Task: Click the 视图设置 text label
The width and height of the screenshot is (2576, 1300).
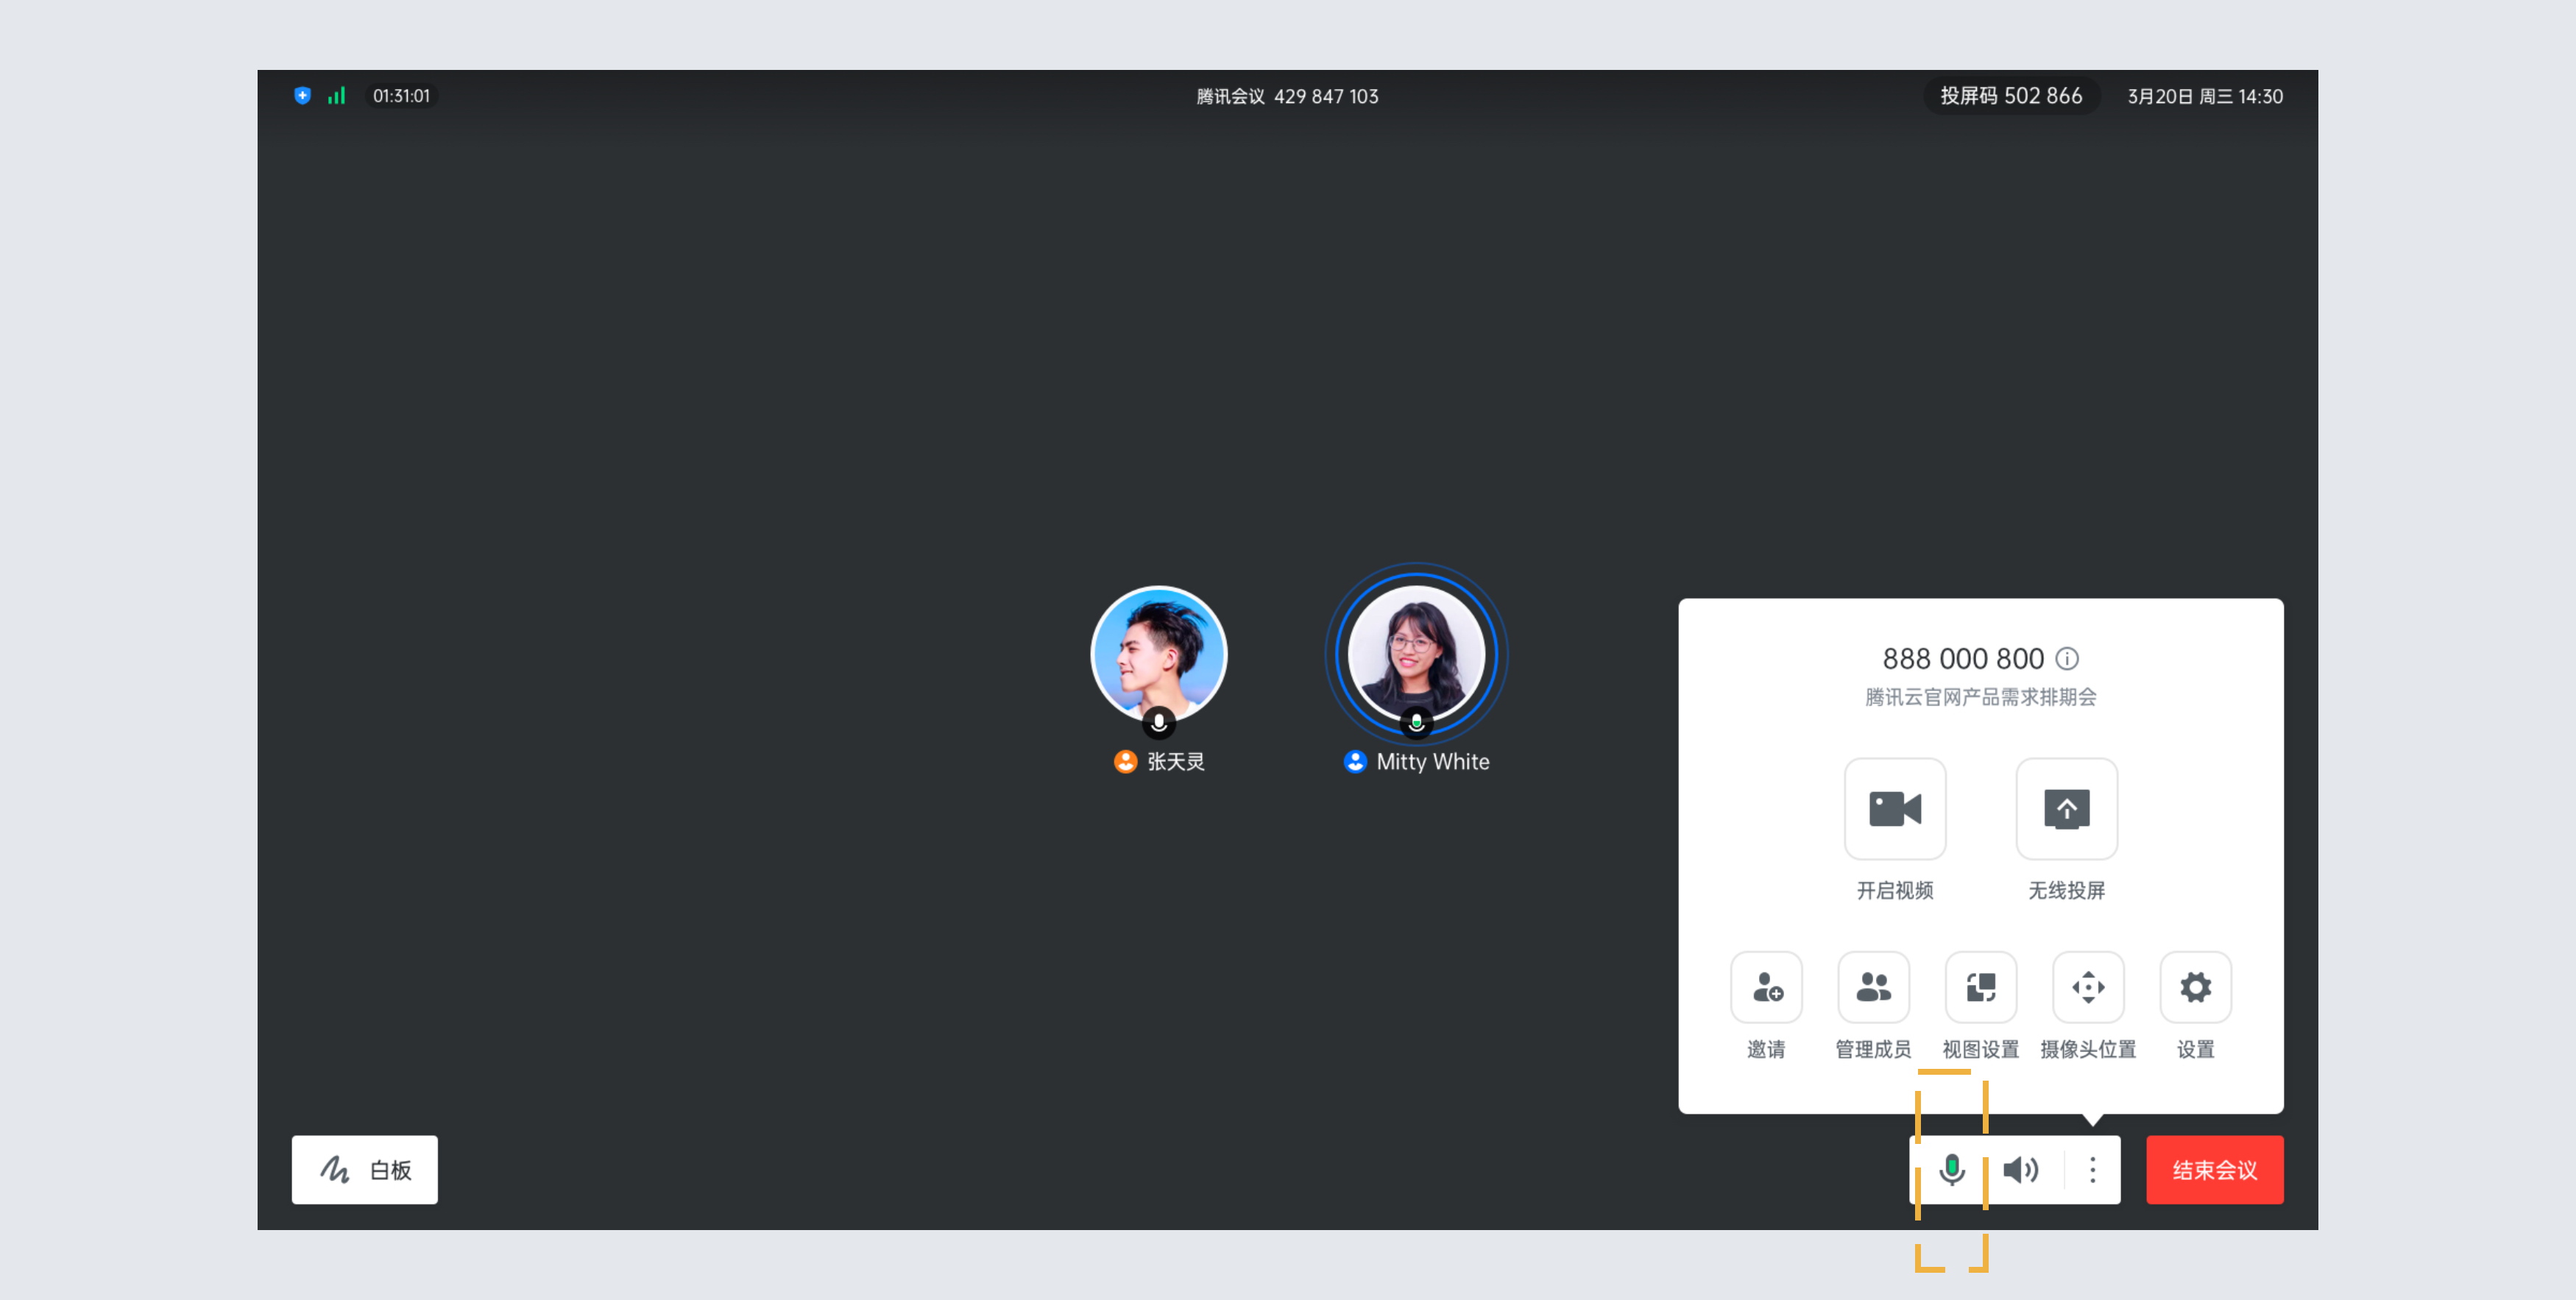Action: coord(1980,1050)
